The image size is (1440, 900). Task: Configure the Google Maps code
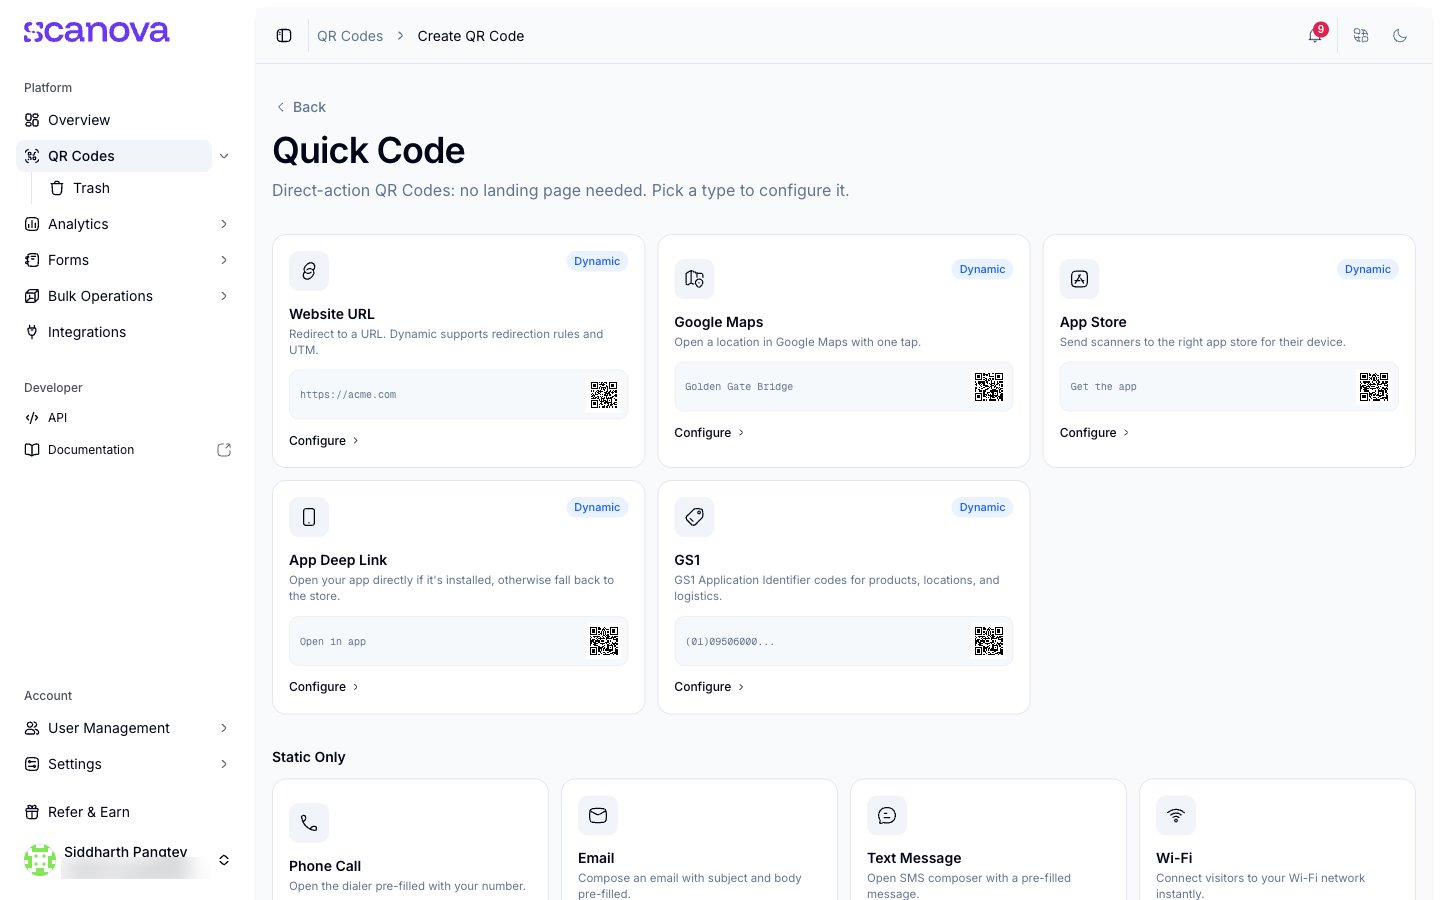click(709, 433)
